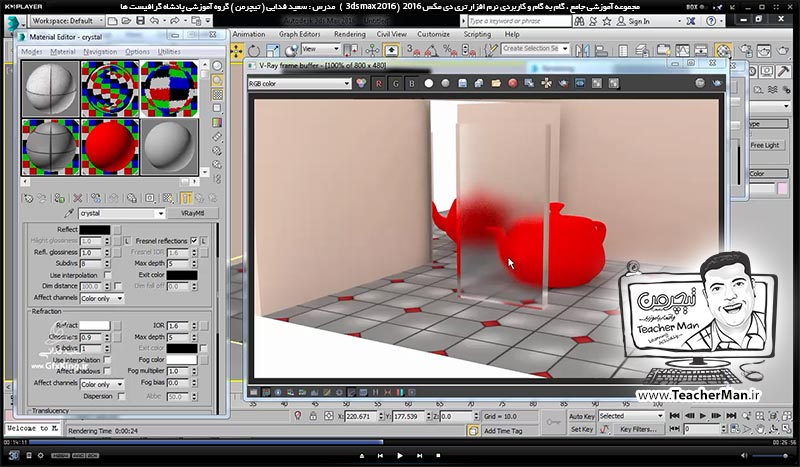Toggle Fresnel reflections checkbox

[x=194, y=240]
